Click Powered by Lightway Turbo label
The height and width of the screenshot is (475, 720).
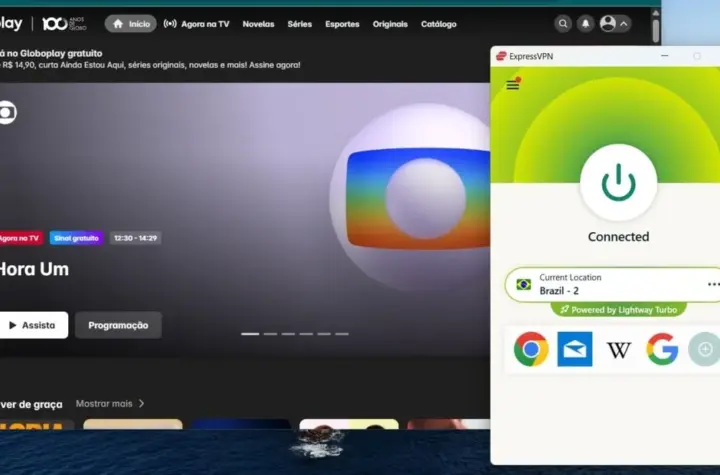tap(619, 310)
